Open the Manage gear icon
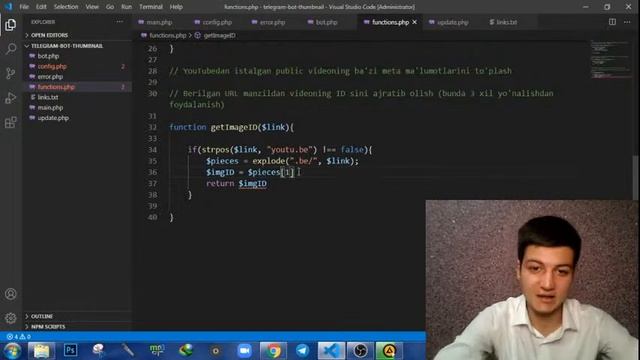 click(11, 318)
